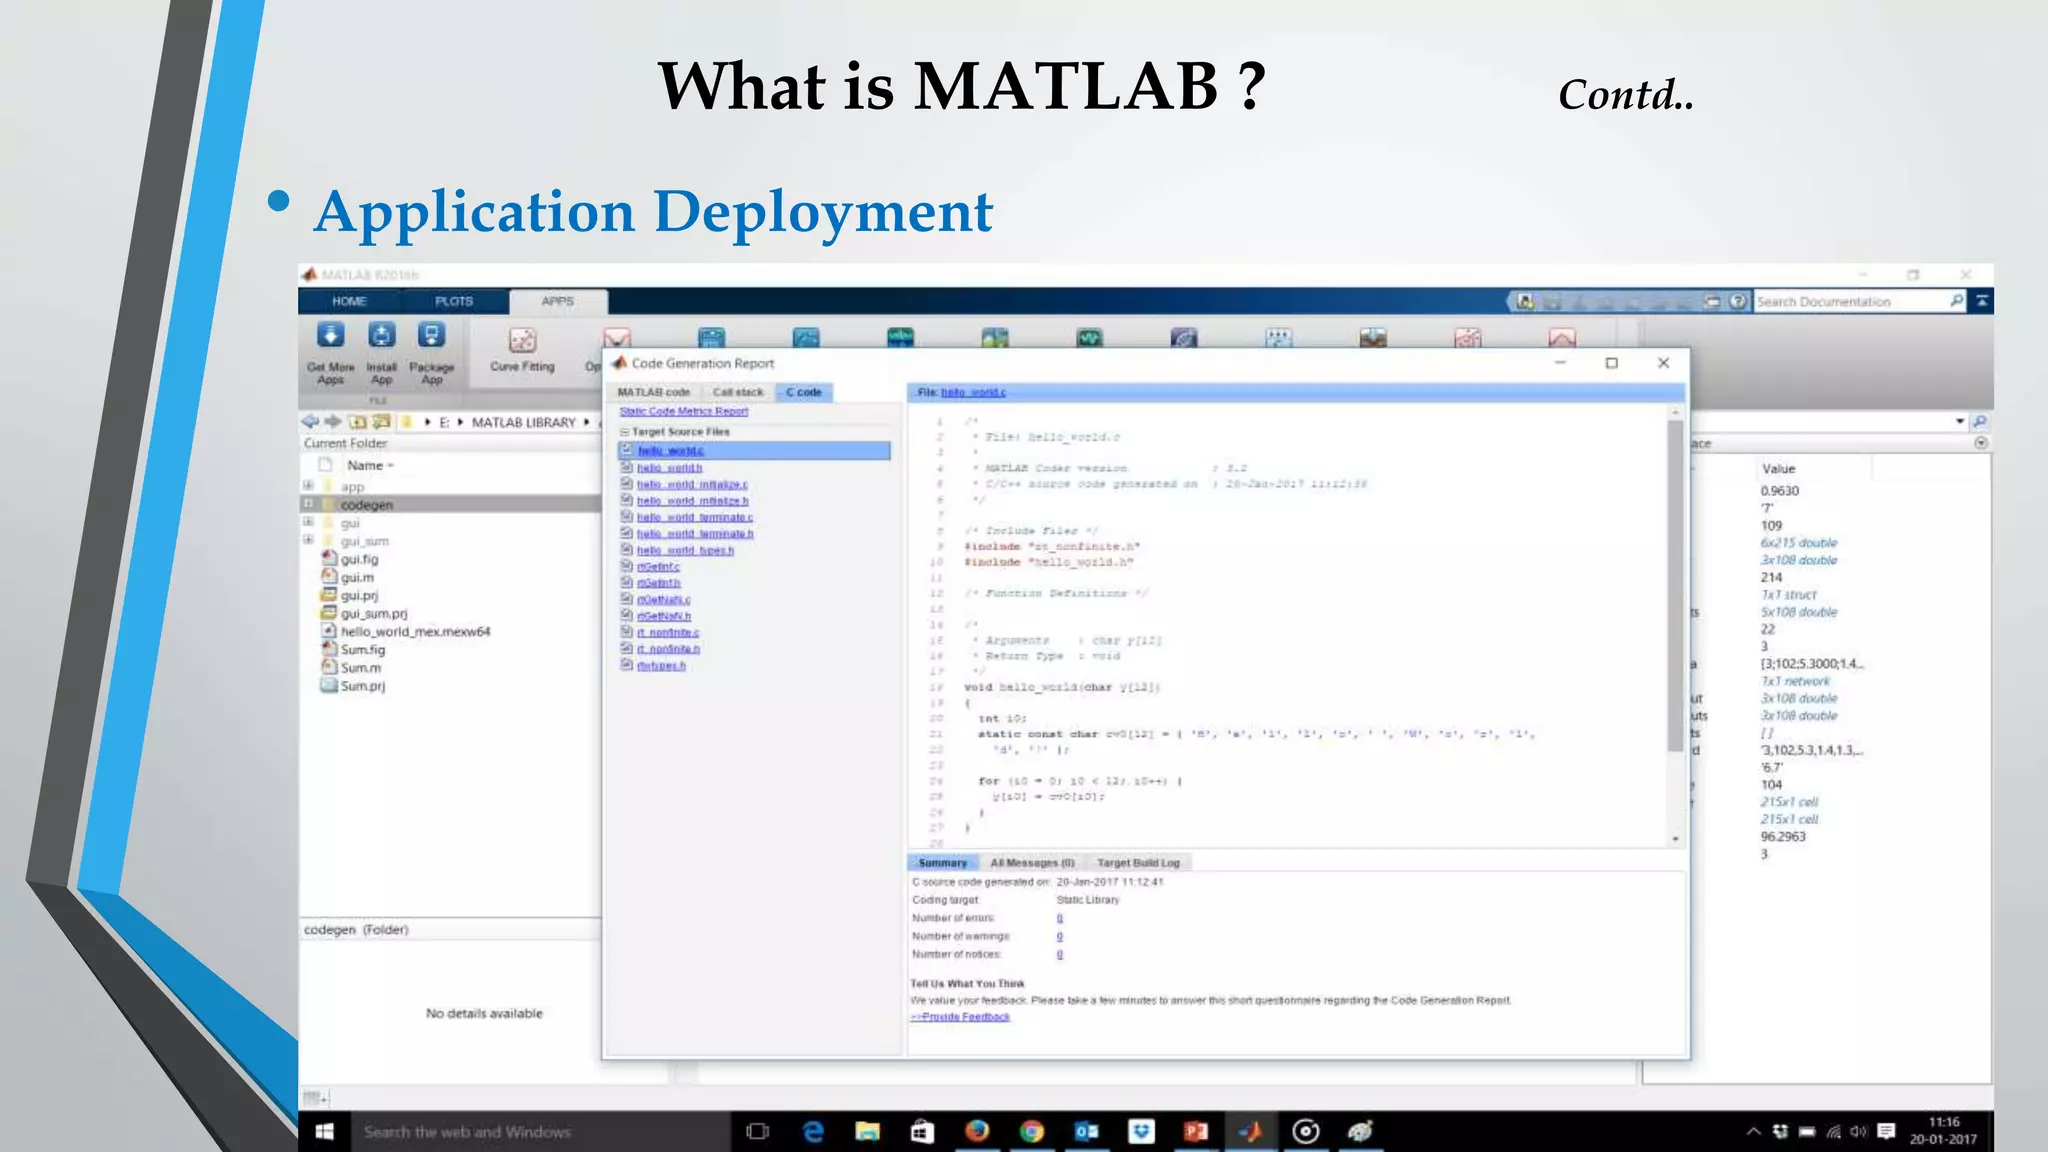This screenshot has width=2048, height=1152.
Task: Open rt_nonfinite.c source file link
Action: (668, 632)
